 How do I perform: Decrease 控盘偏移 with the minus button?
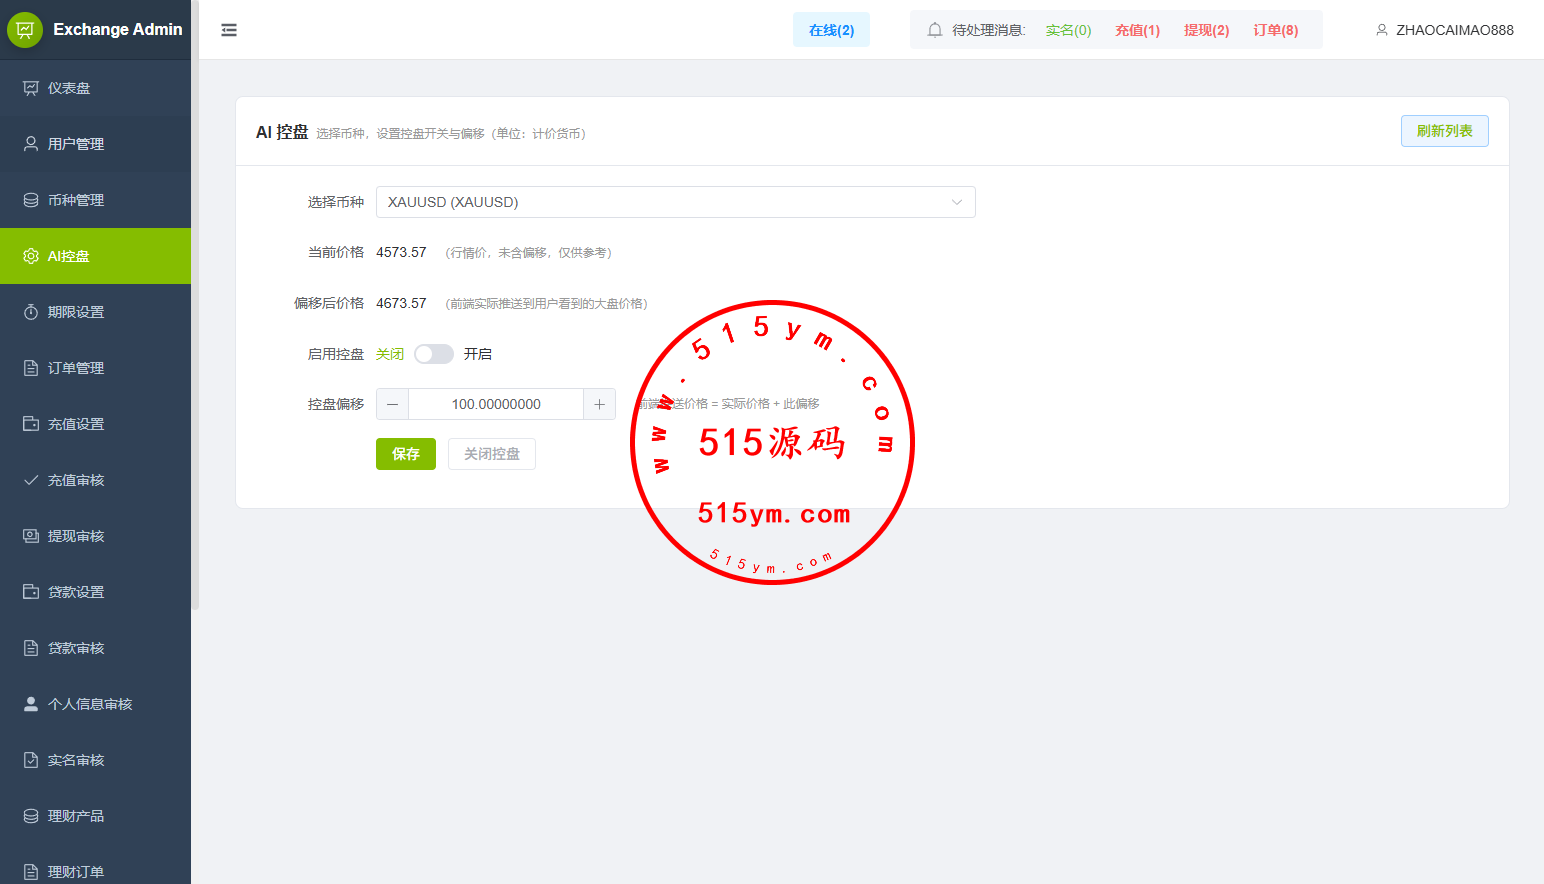click(392, 404)
